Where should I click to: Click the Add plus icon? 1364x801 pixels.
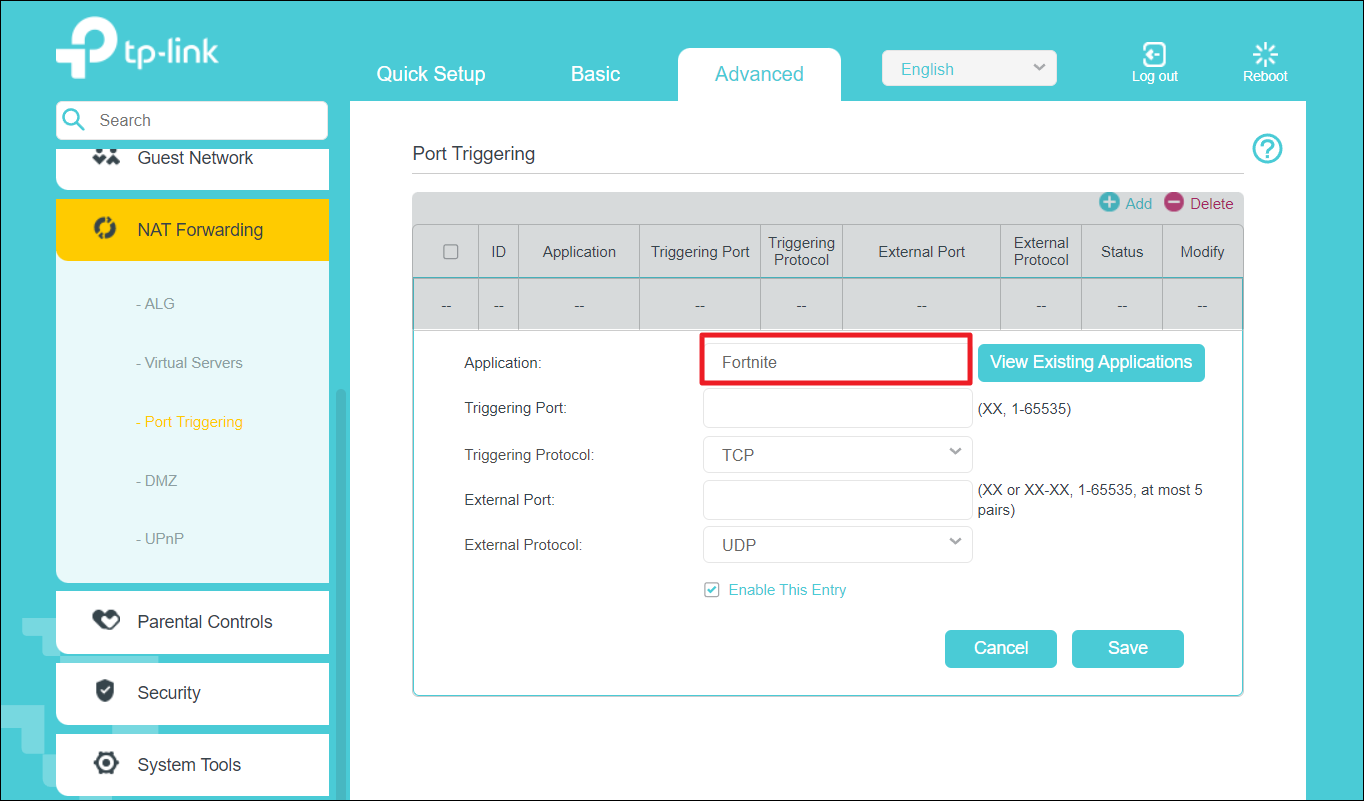(x=1109, y=203)
